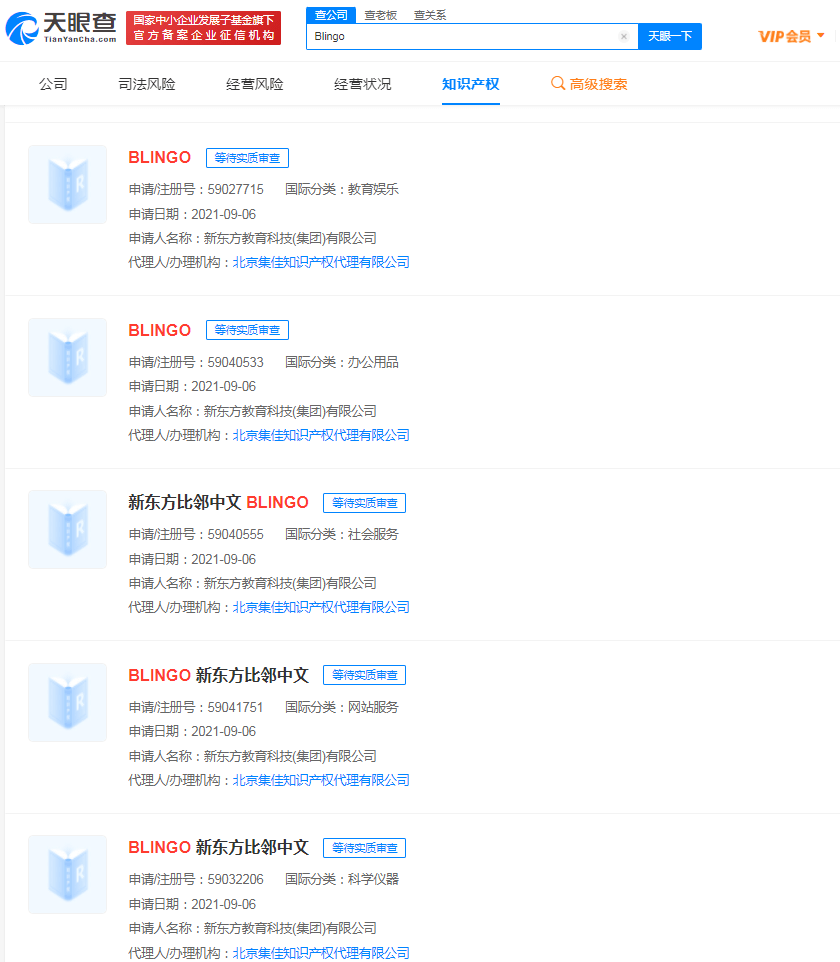
Task: Click 等待实质审查 badge of 59027715
Action: [x=247, y=158]
